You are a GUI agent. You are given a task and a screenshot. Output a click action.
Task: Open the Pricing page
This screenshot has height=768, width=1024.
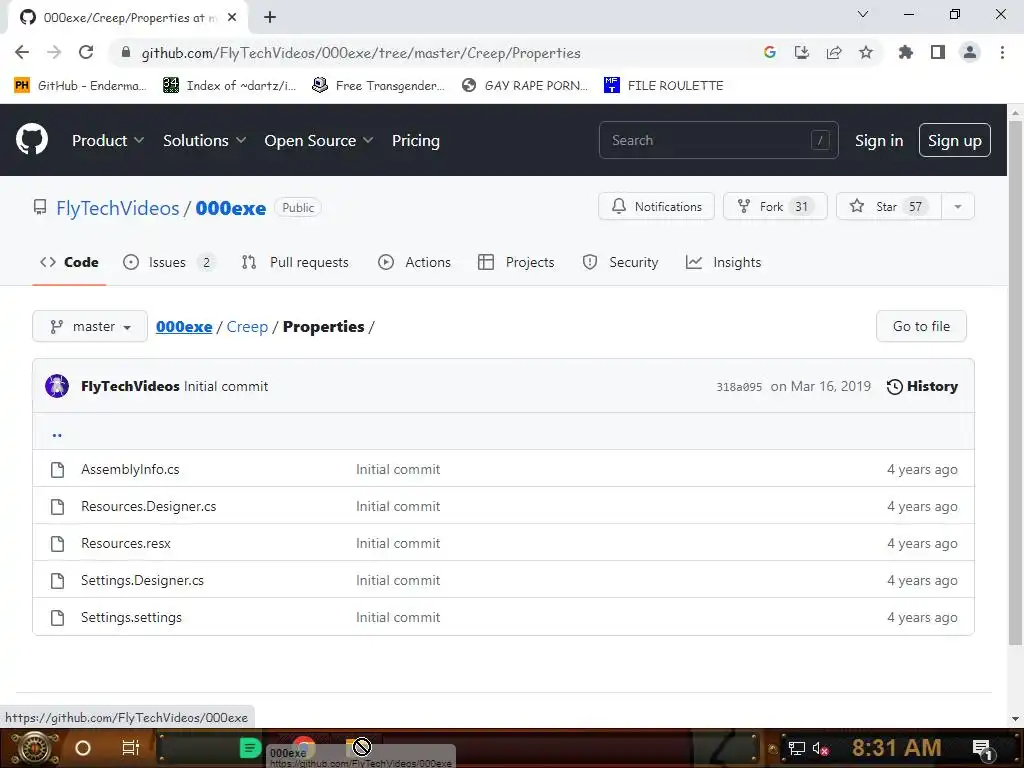pos(415,140)
